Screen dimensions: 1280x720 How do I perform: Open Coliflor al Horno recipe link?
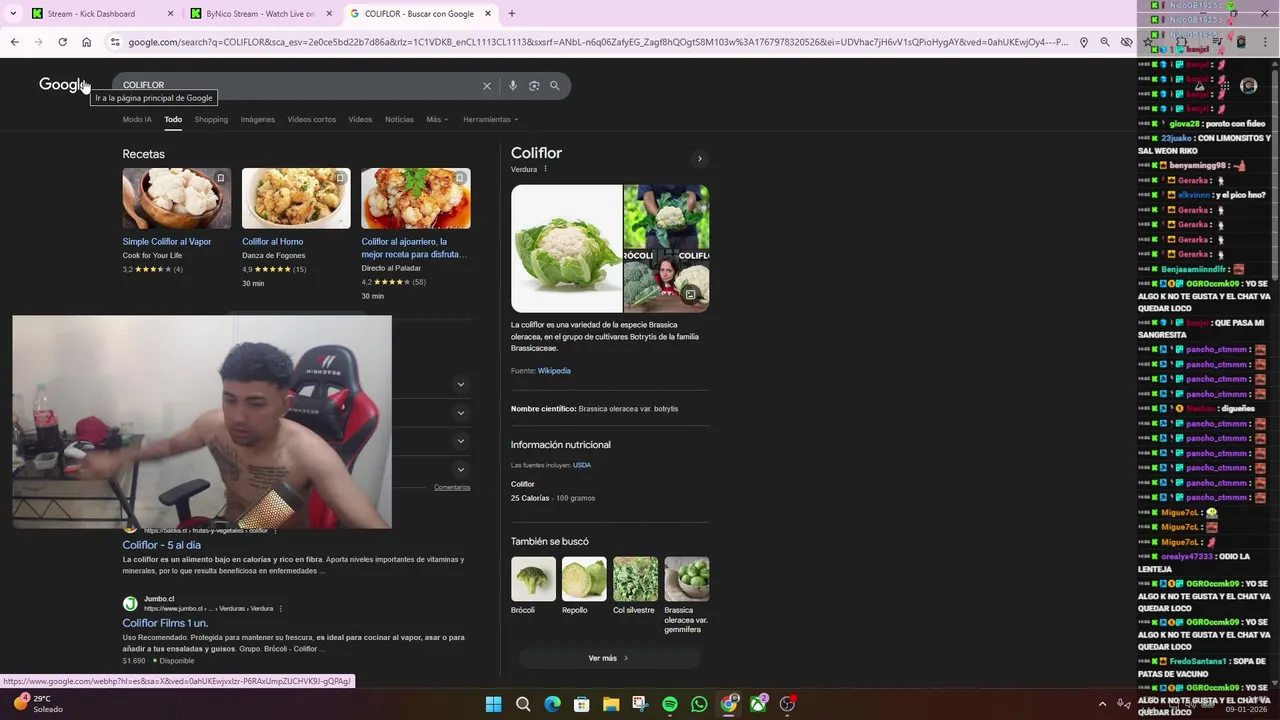[x=272, y=242]
